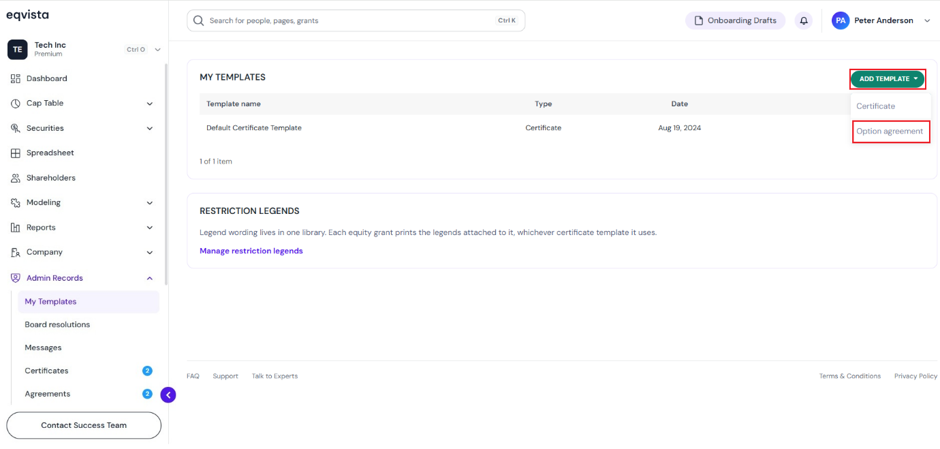Click Default Certificate Template row name

(254, 128)
